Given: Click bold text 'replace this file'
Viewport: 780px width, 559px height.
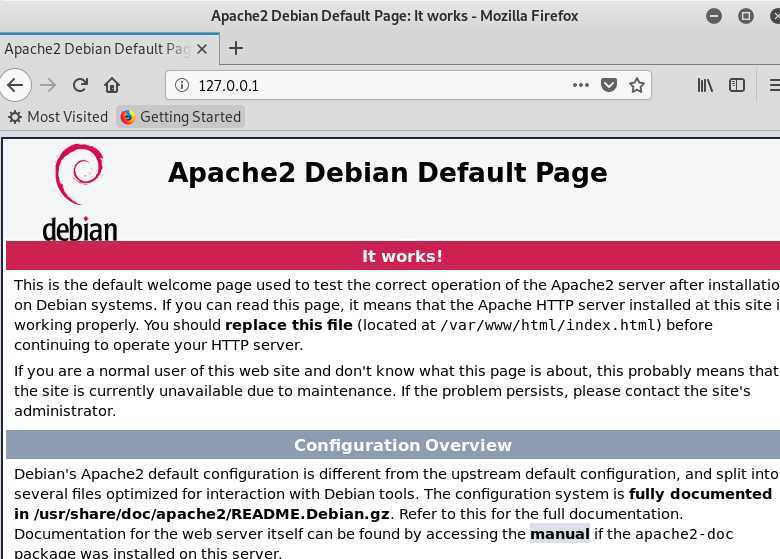Looking at the screenshot, I should [289, 325].
